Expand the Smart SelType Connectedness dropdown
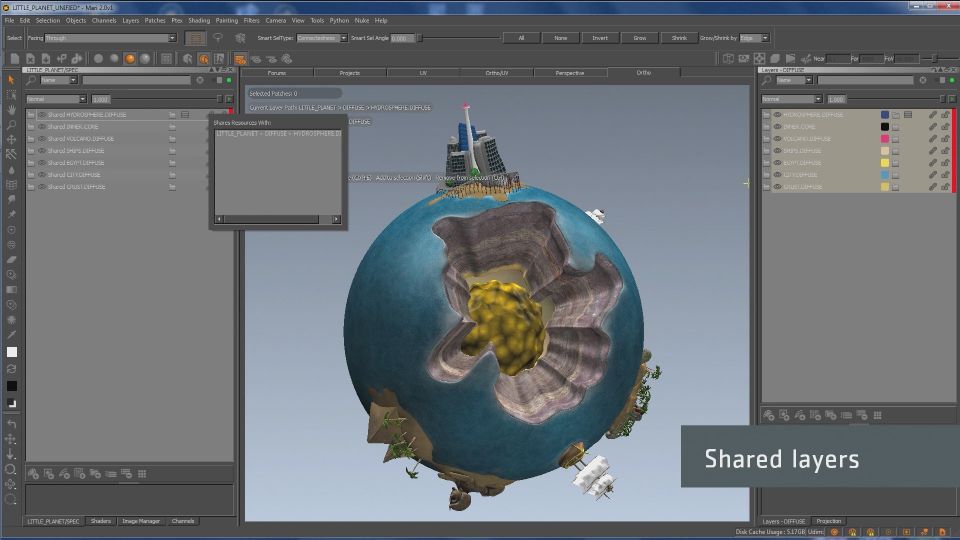Viewport: 960px width, 540px height. pos(322,38)
